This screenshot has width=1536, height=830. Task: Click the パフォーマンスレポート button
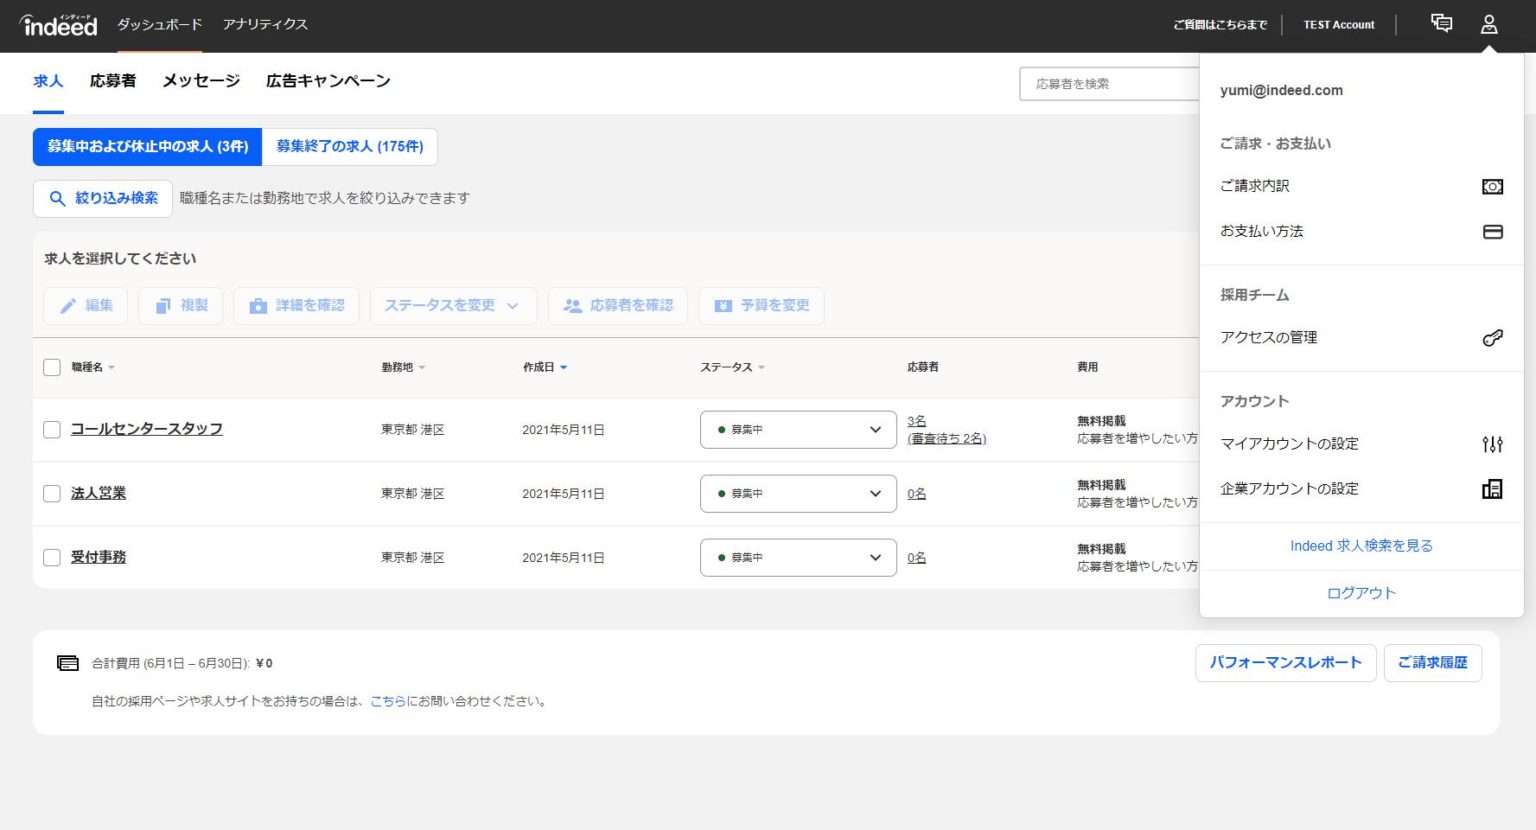pyautogui.click(x=1286, y=662)
